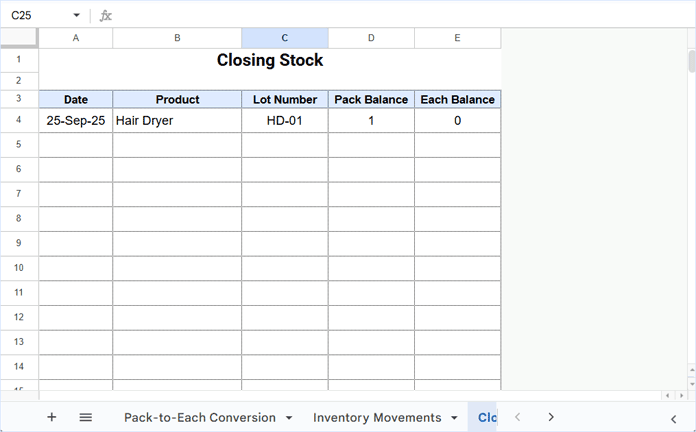Click the horizontal scroll right arrow
This screenshot has width=696, height=432.
pos(681,395)
